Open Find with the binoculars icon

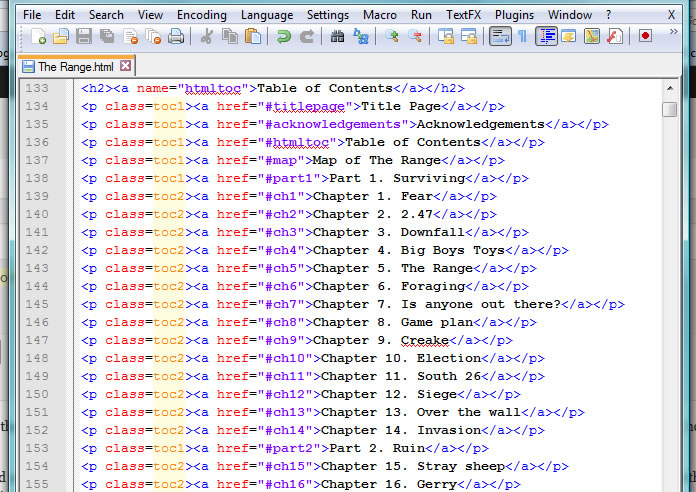[x=337, y=37]
